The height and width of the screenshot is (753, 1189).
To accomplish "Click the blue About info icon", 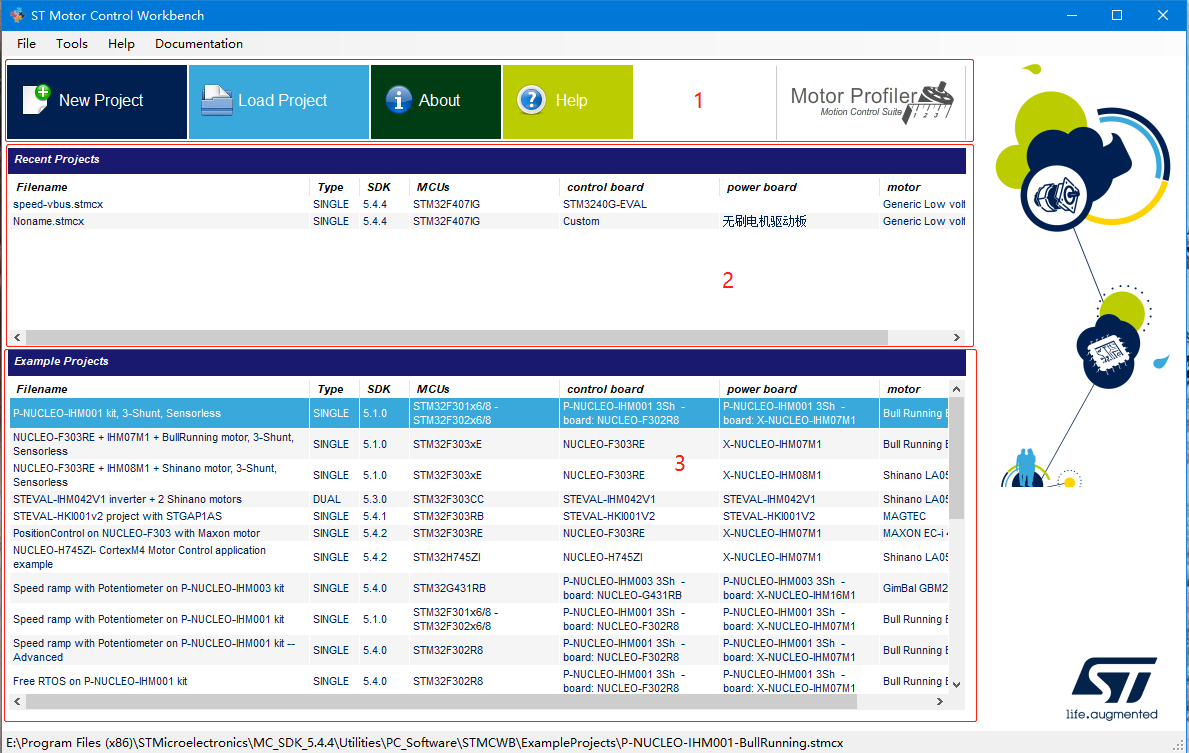I will [x=399, y=99].
